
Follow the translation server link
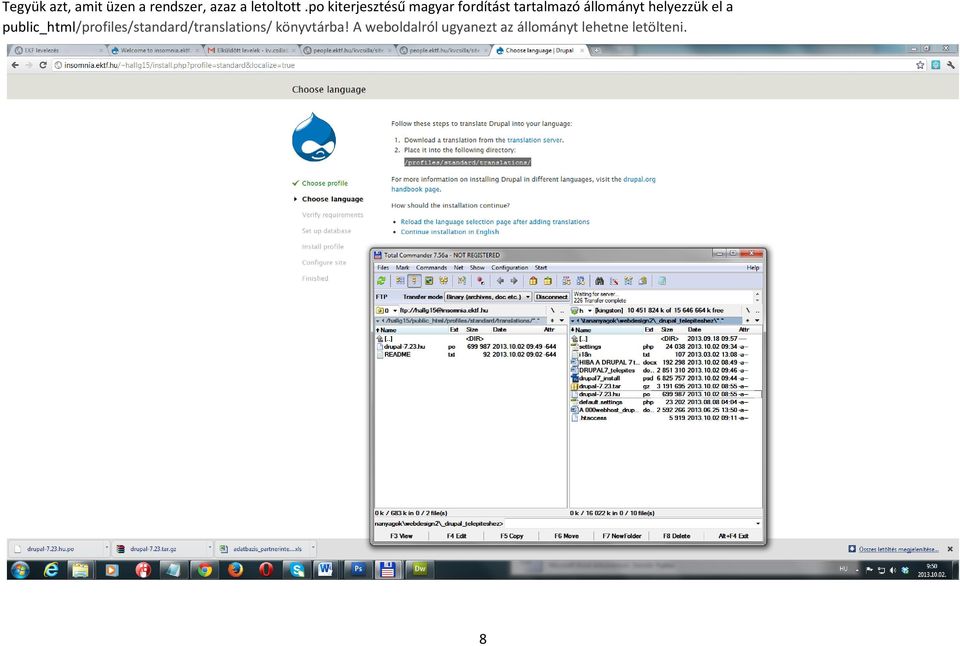(534, 140)
